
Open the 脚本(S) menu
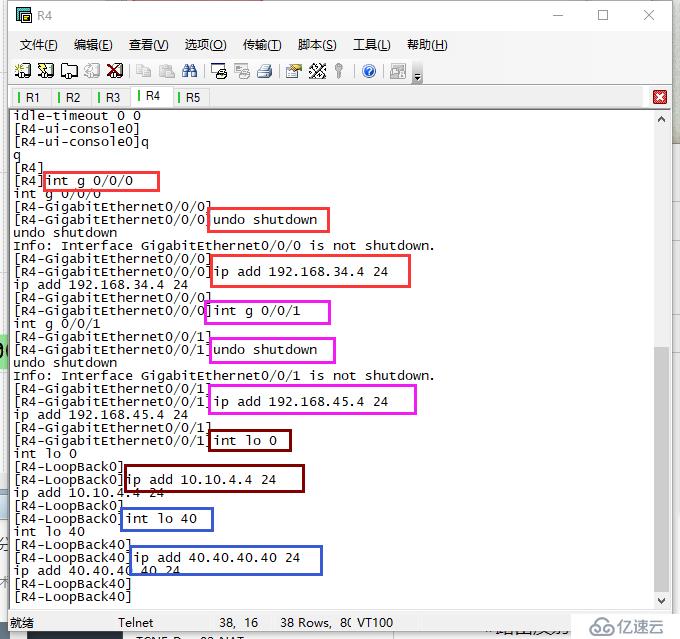317,45
